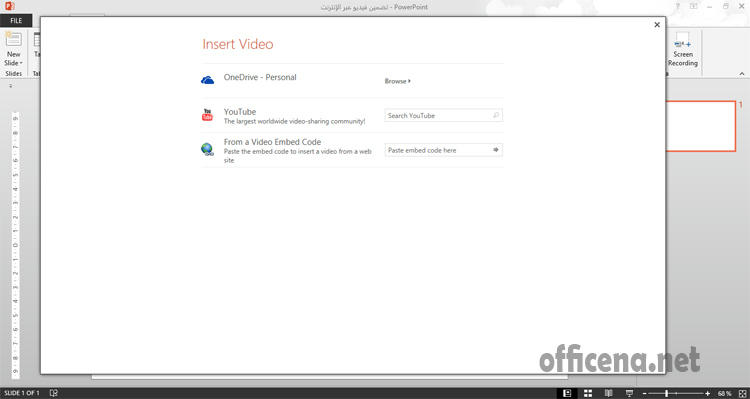Click the Paste embed code here field

443,150
